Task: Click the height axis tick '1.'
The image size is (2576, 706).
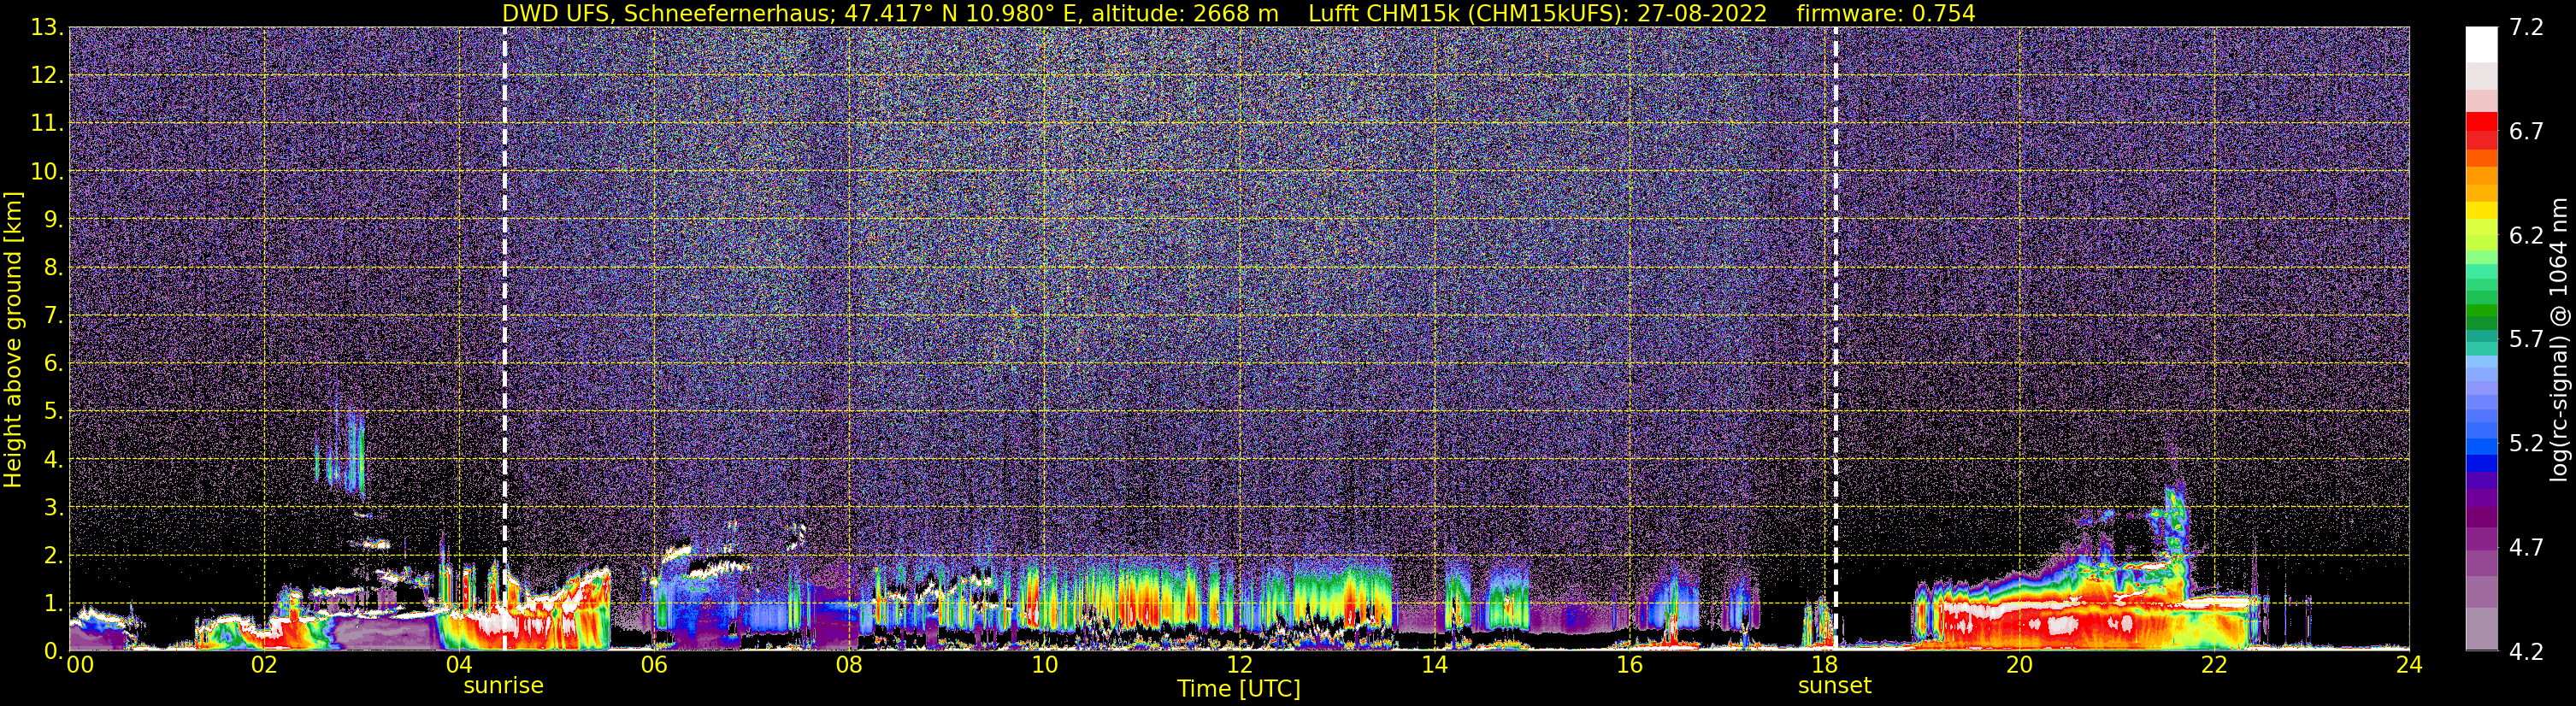Action: pyautogui.click(x=53, y=604)
